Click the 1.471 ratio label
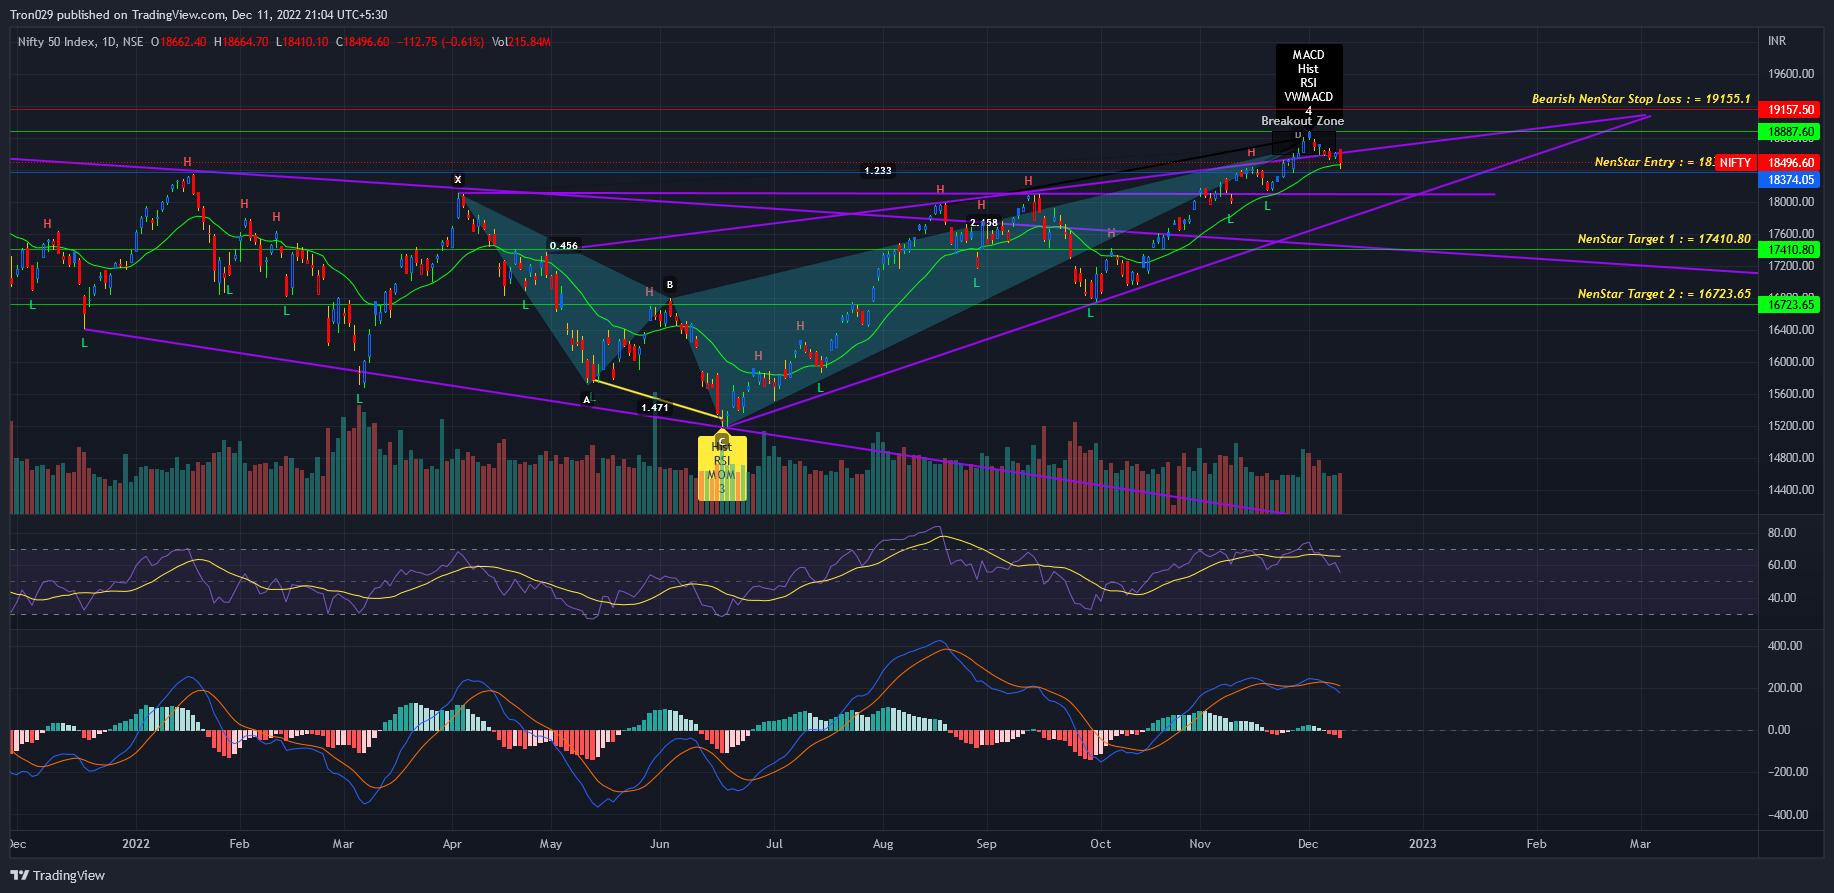The image size is (1834, 893). pos(655,408)
